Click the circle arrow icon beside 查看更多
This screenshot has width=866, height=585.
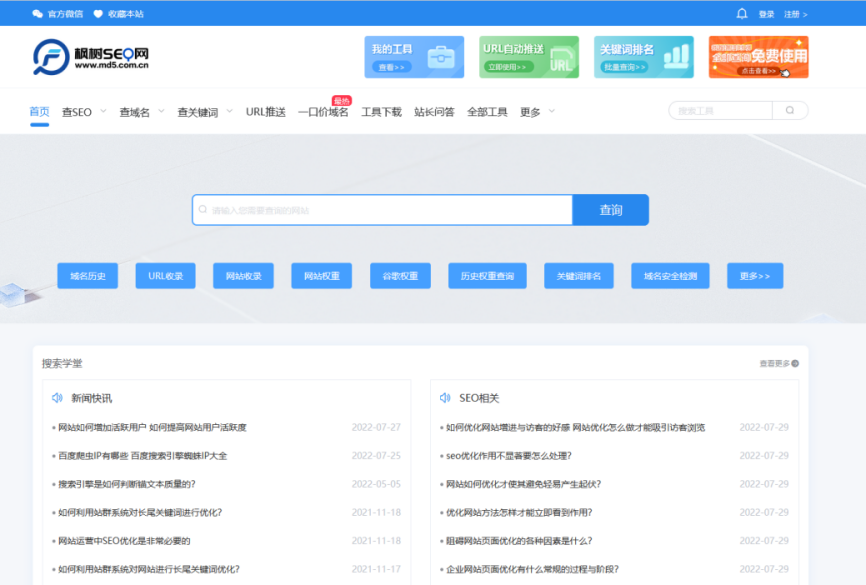795,363
